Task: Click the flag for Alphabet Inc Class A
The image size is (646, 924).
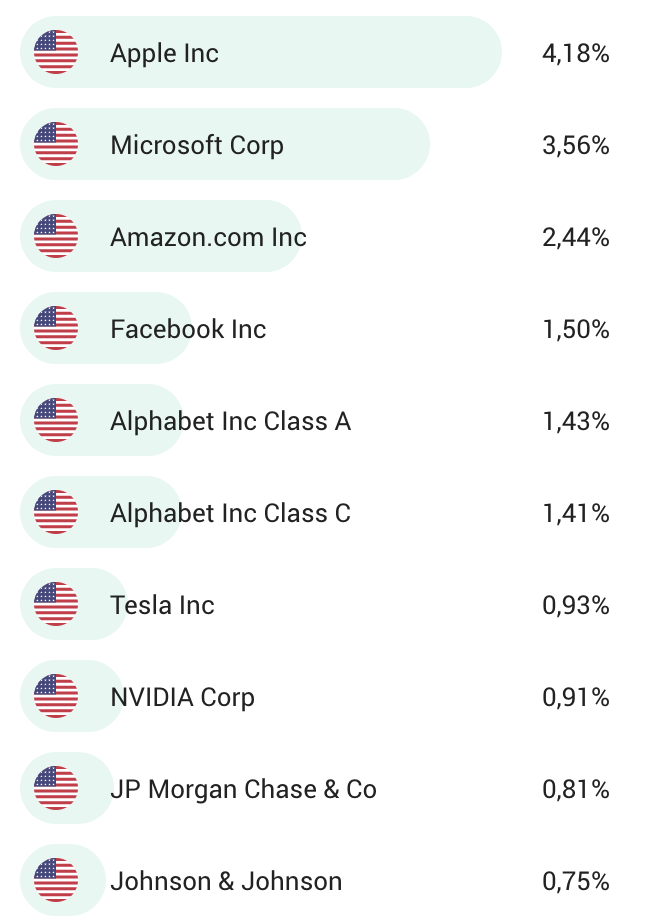Action: (x=56, y=420)
